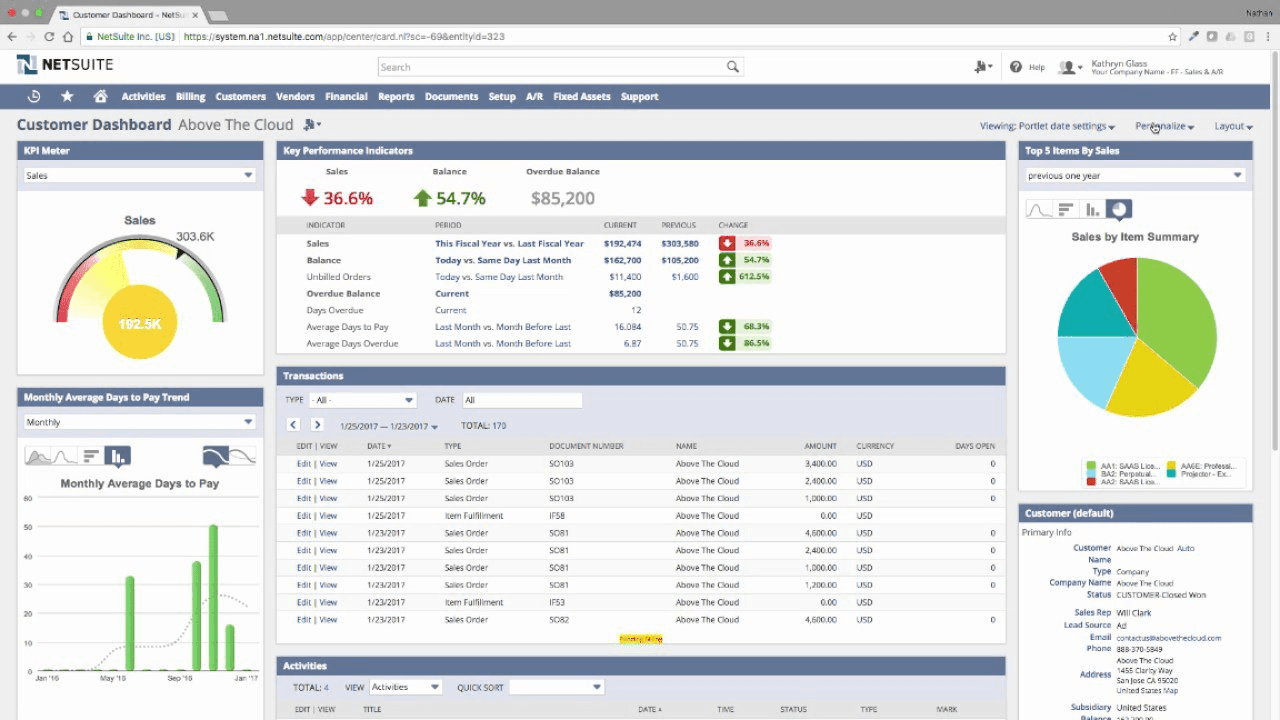1280x720 pixels.
Task: Expand the Layout menu
Action: pos(1233,126)
